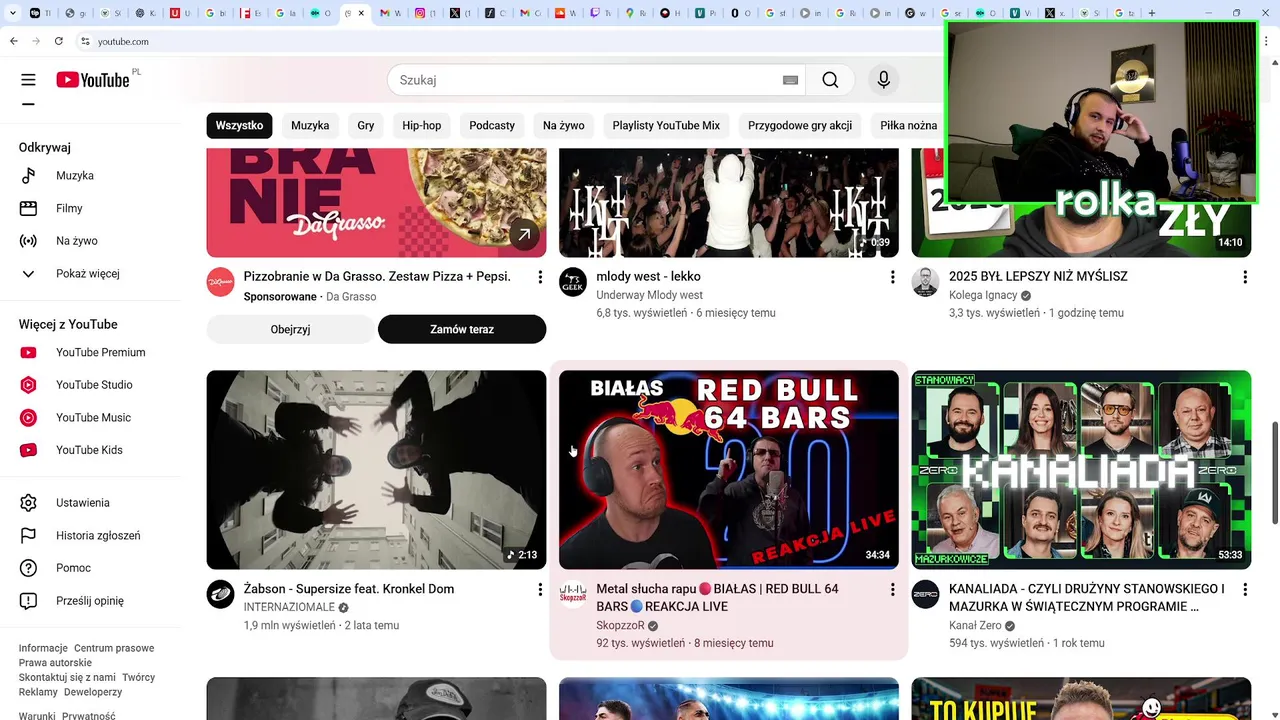Start voice search with microphone icon
This screenshot has height=720, width=1280.
(883, 80)
